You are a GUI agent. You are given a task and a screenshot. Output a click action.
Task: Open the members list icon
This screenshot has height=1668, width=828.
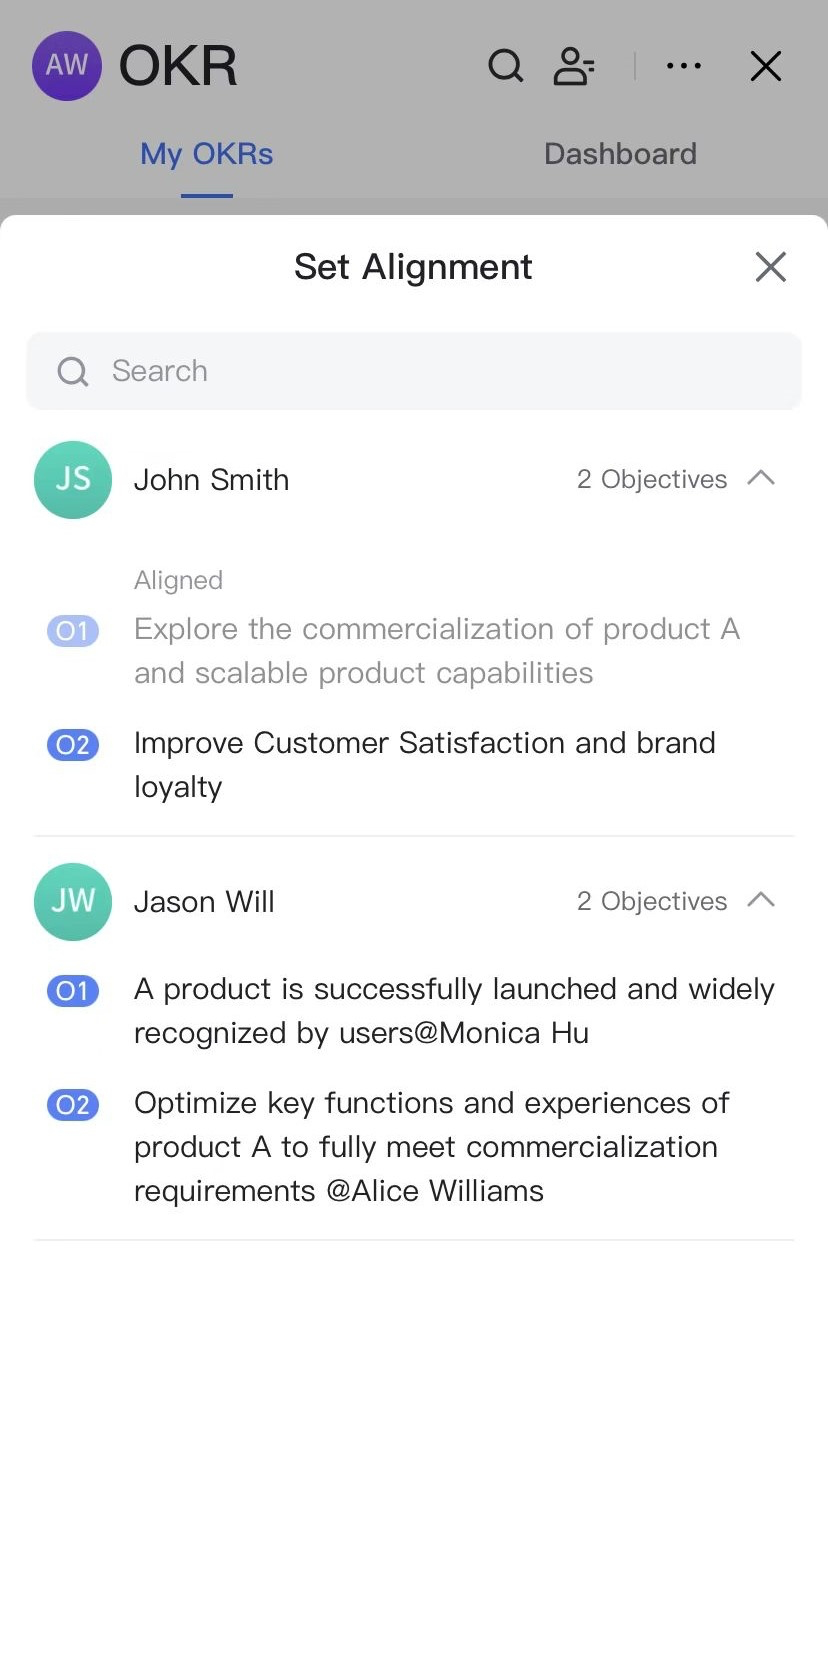(x=574, y=66)
